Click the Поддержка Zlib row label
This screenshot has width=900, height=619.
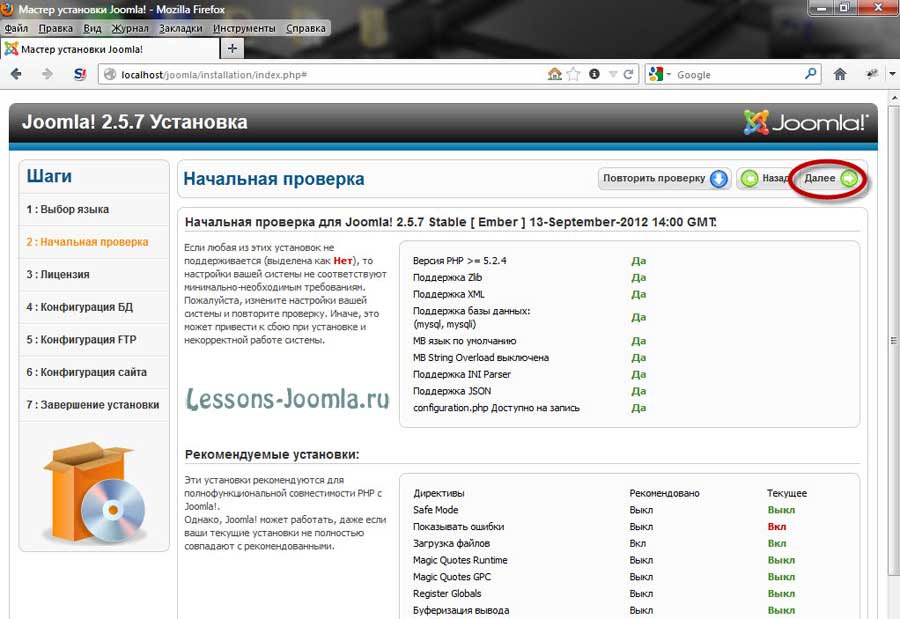[x=448, y=277]
